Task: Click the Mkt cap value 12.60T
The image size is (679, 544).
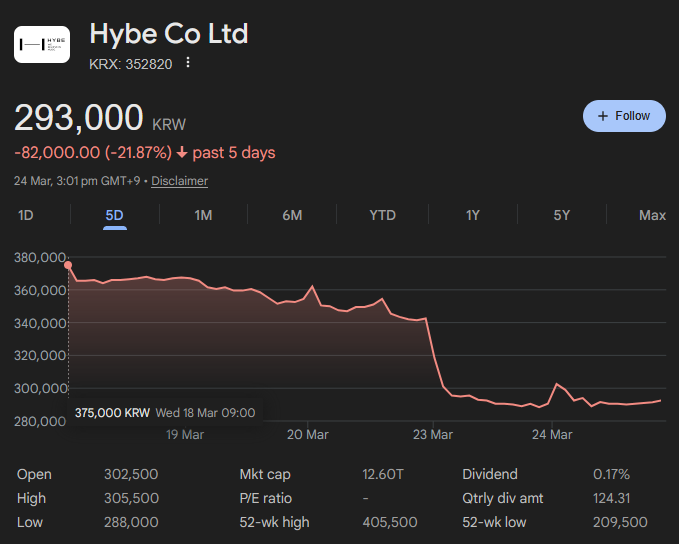Action: point(383,474)
